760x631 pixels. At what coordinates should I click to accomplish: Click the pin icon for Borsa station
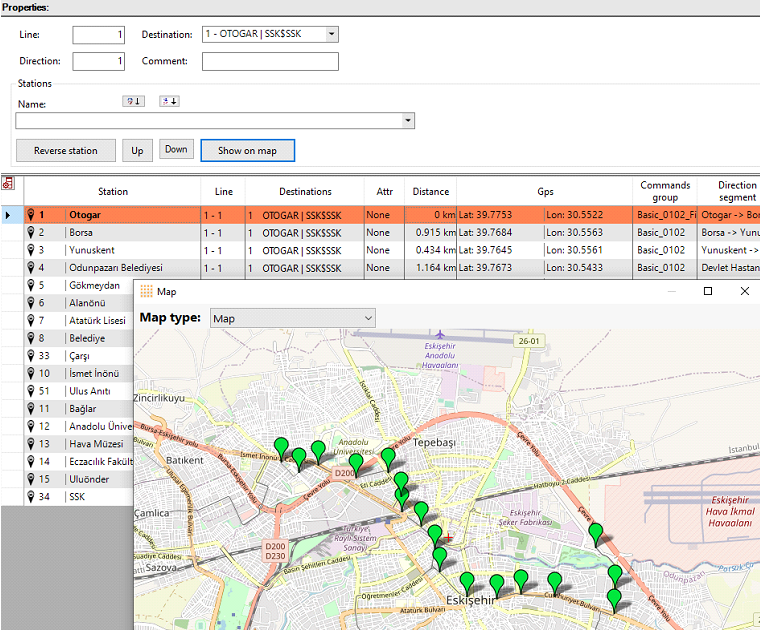coord(31,233)
